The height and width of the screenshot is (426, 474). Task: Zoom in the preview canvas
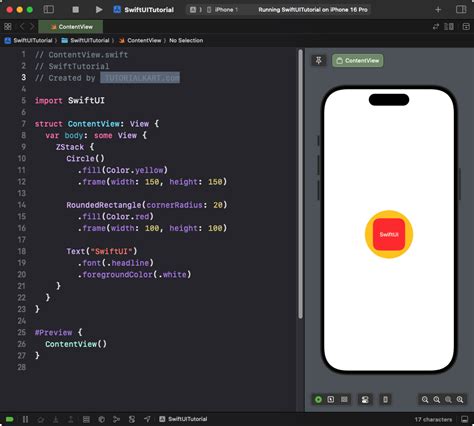(x=460, y=399)
